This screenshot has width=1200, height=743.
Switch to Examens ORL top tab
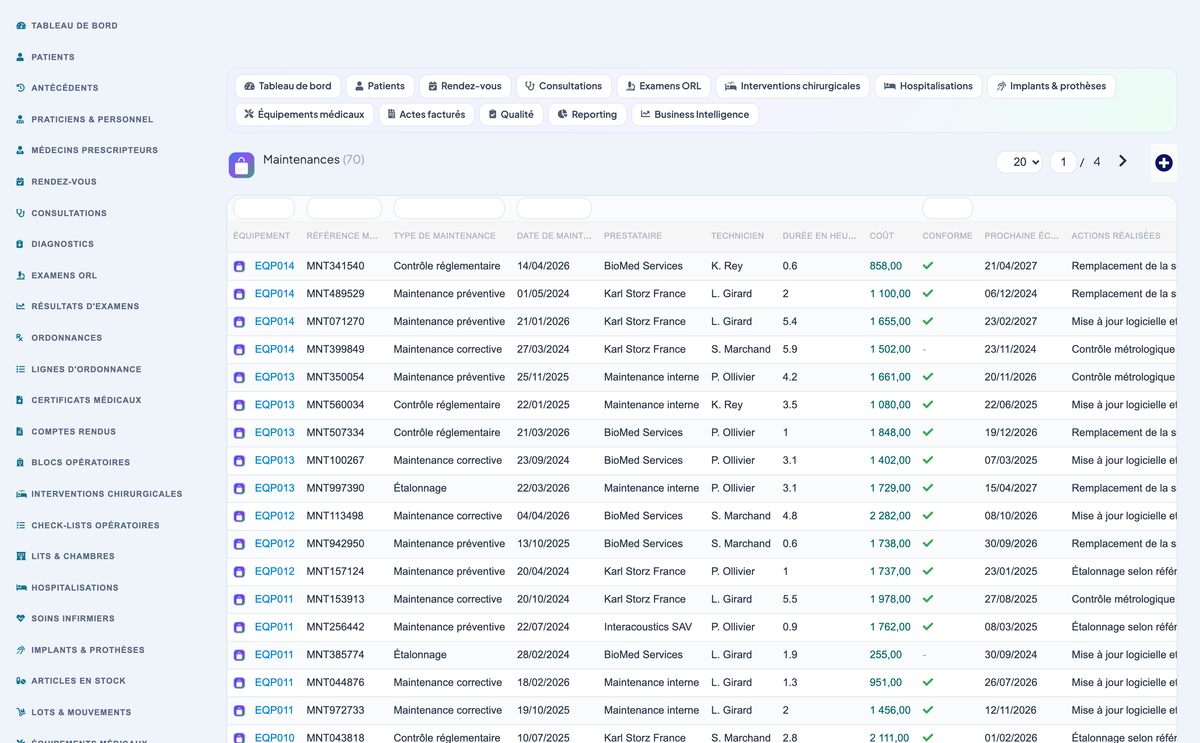[664, 86]
